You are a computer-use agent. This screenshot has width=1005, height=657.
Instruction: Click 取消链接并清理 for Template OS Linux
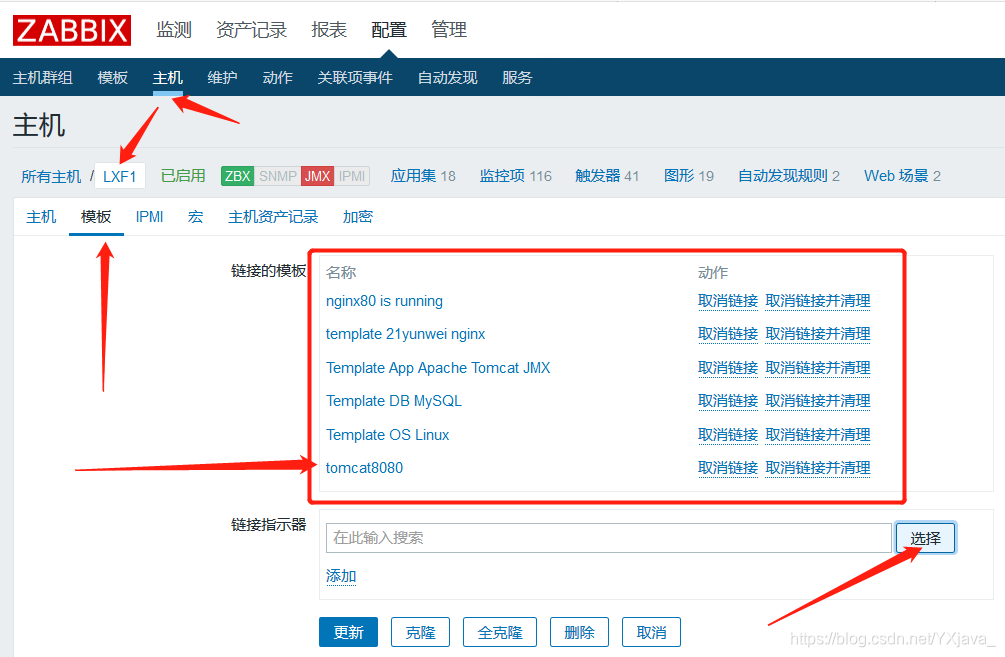point(818,435)
